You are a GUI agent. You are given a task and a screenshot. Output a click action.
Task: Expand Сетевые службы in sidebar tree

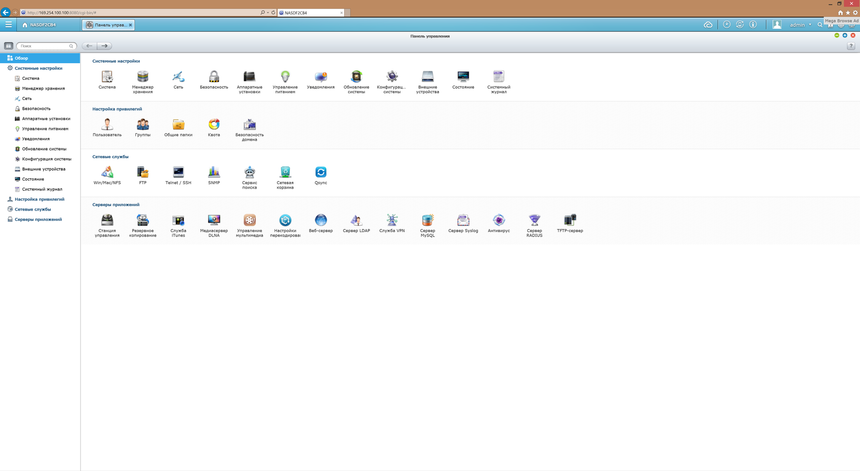point(32,209)
